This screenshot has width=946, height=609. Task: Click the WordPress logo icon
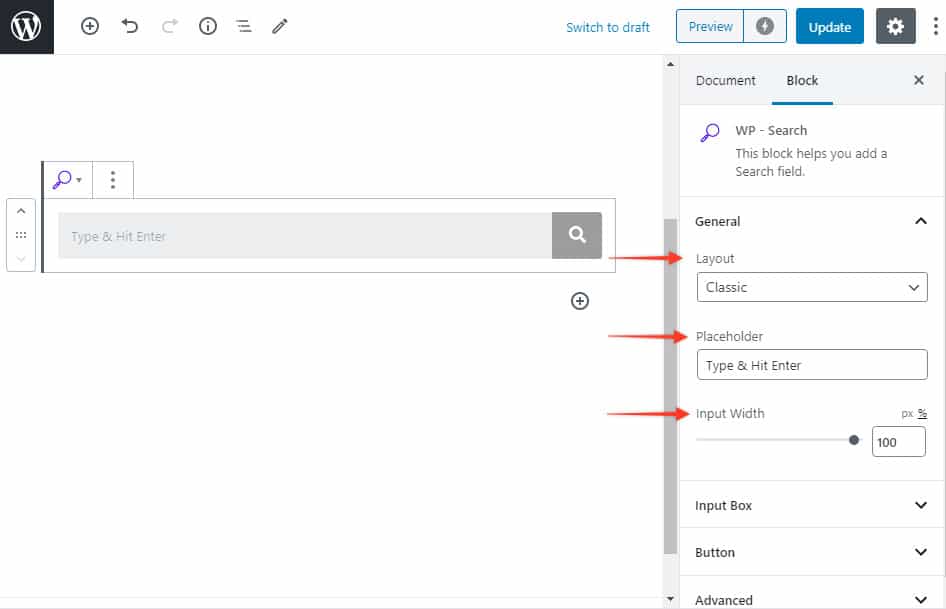coord(26,27)
